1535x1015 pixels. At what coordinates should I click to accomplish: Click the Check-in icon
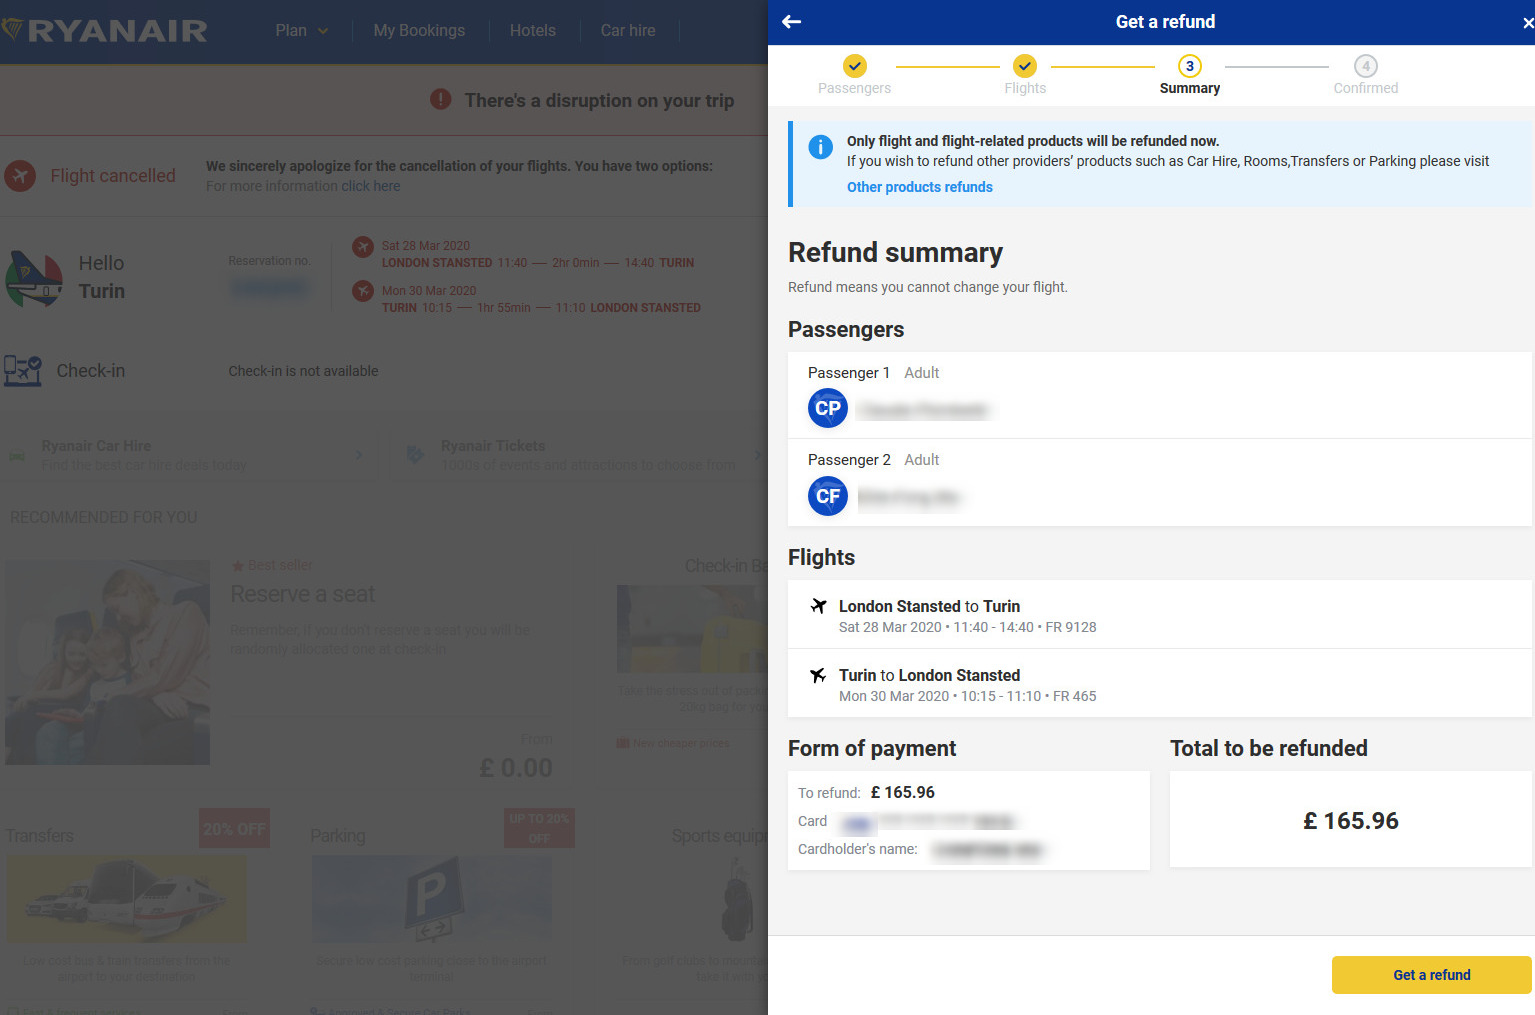pos(22,371)
